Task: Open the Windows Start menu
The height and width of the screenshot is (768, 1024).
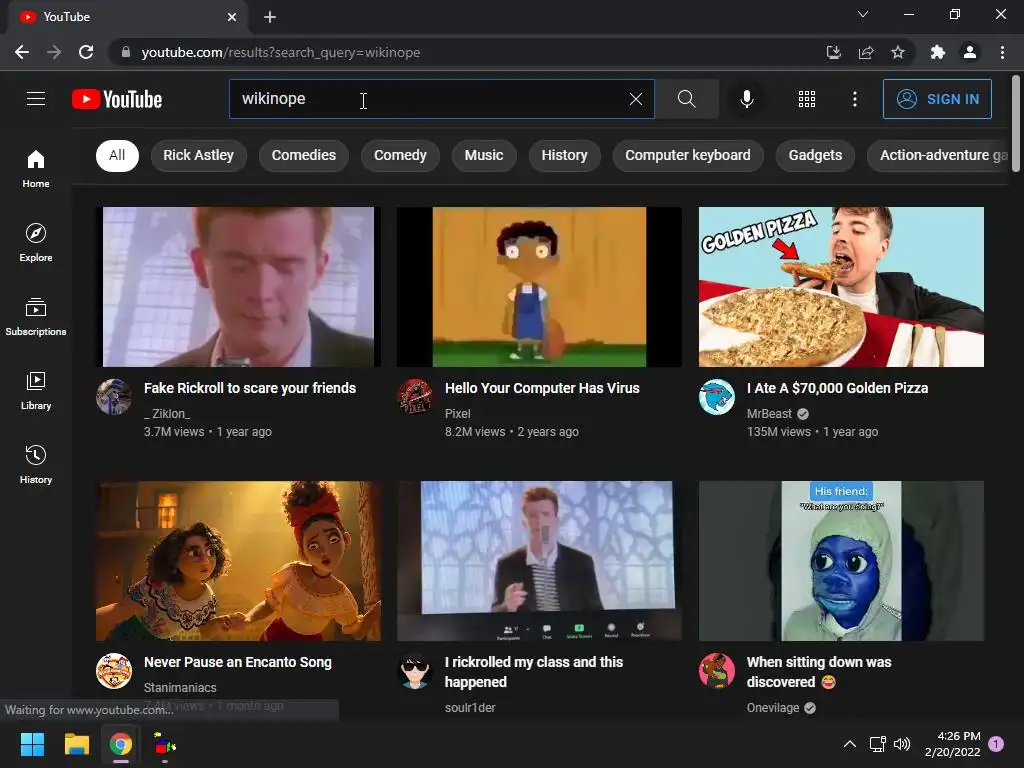Action: tap(32, 744)
